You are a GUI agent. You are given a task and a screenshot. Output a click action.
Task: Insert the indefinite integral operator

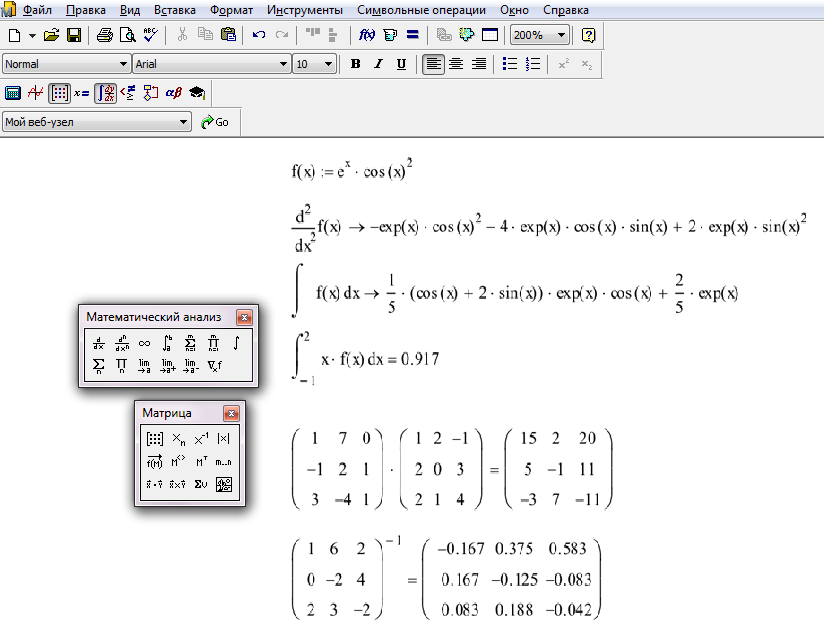tap(236, 344)
